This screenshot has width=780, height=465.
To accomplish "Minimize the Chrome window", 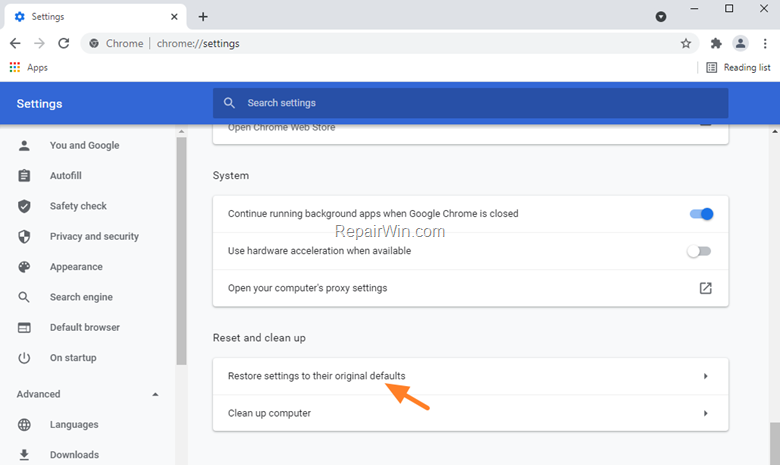I will 694,8.
